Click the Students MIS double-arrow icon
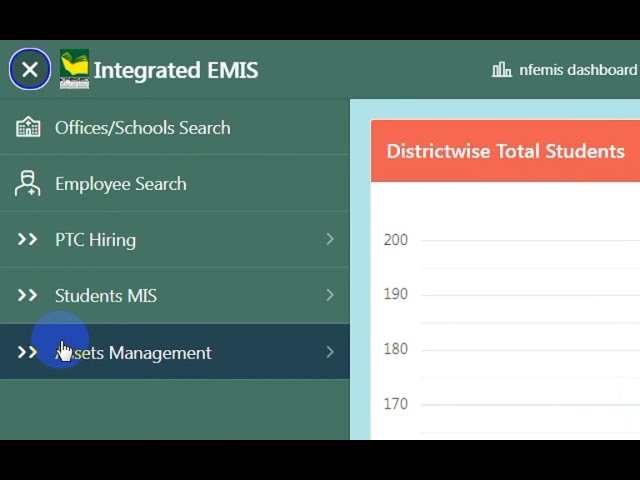 click(28, 295)
